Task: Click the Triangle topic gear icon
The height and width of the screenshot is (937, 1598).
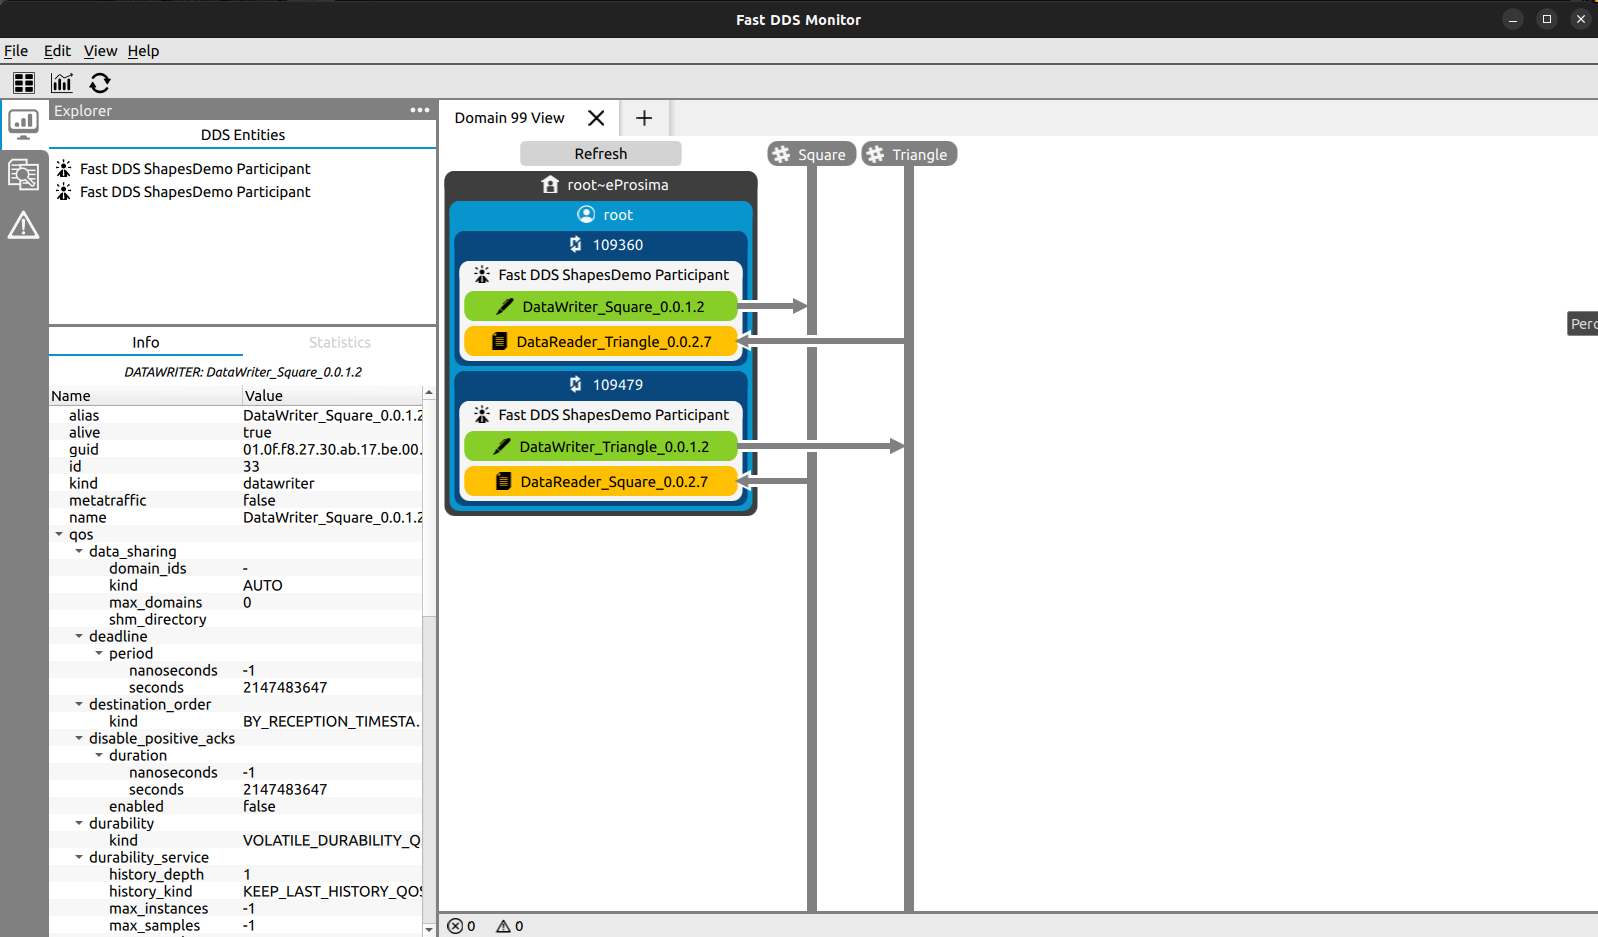Action: point(876,154)
